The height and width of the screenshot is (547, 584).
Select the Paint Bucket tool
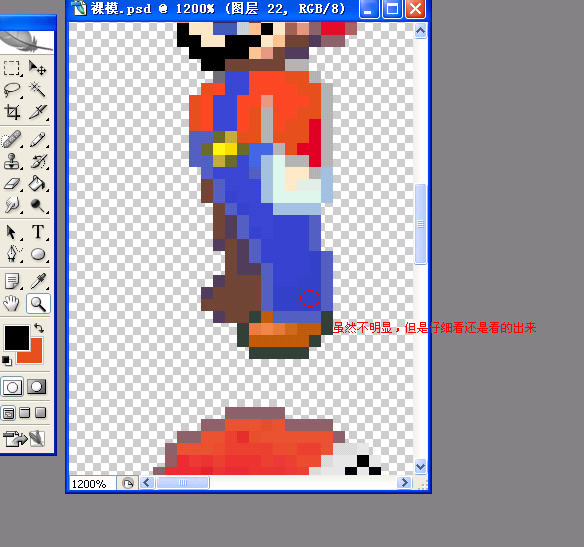(37, 184)
